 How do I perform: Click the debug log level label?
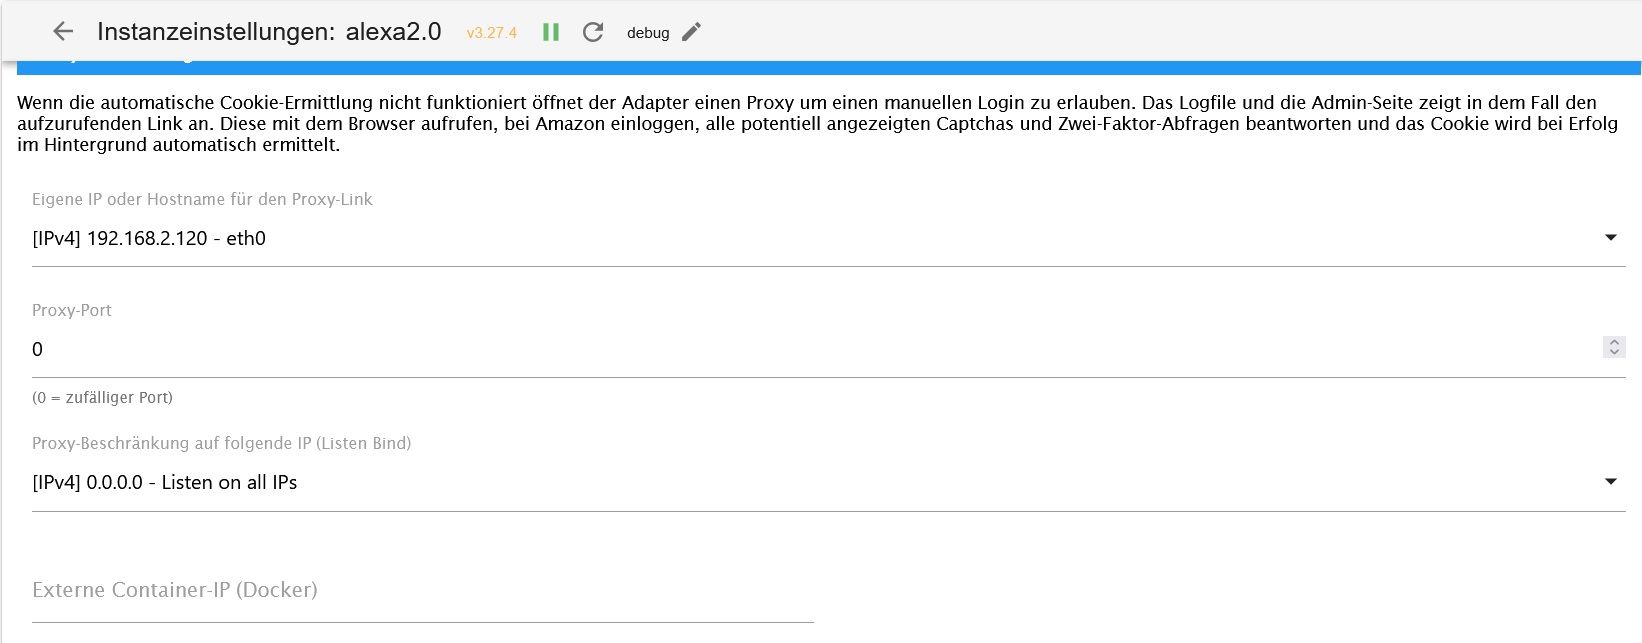coord(648,33)
